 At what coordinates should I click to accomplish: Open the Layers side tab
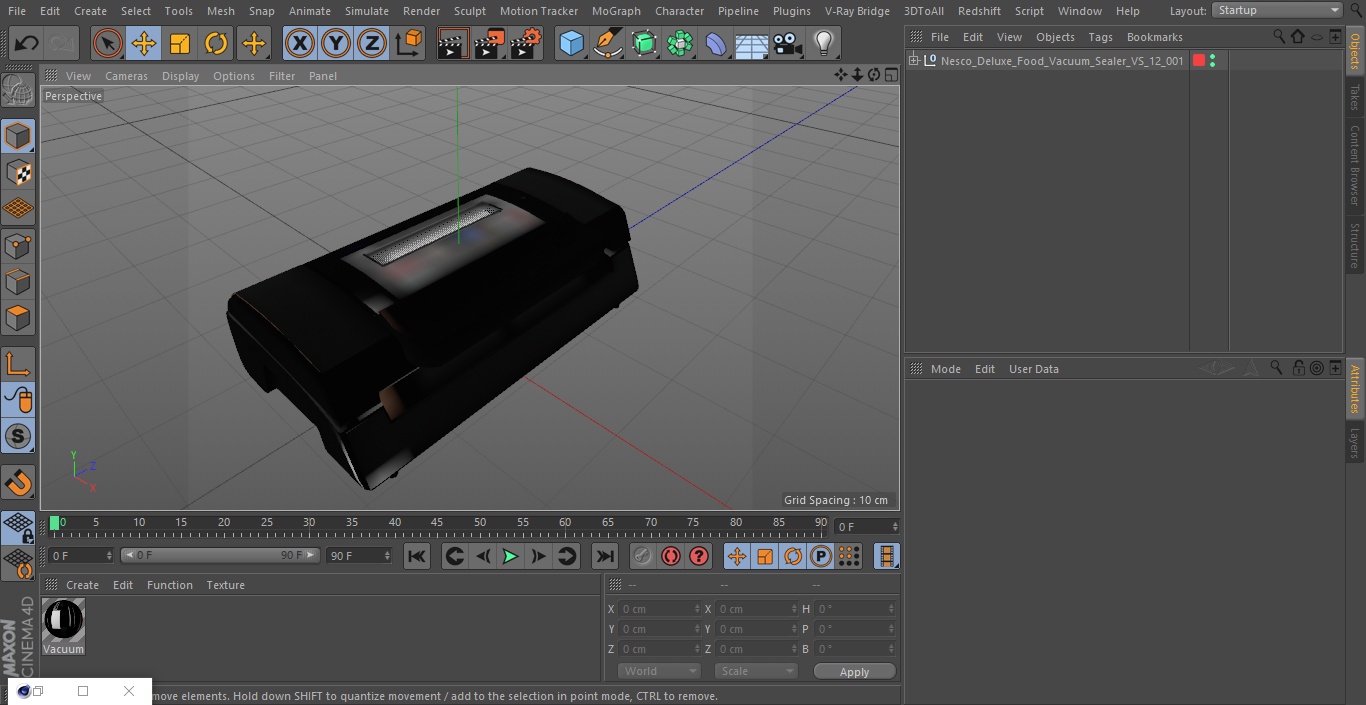[1355, 442]
